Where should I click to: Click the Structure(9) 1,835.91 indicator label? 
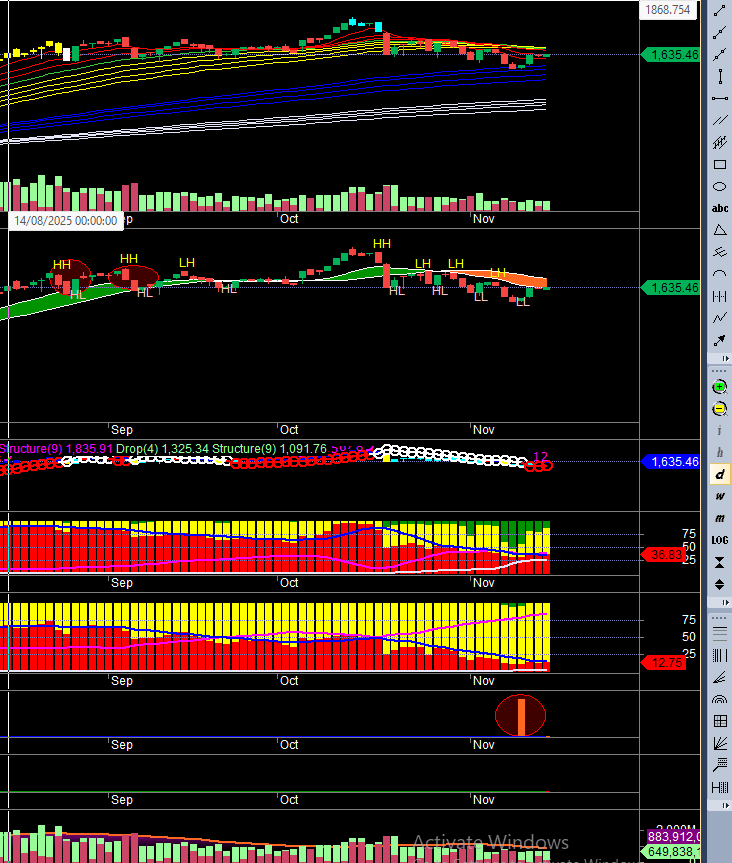click(56, 449)
